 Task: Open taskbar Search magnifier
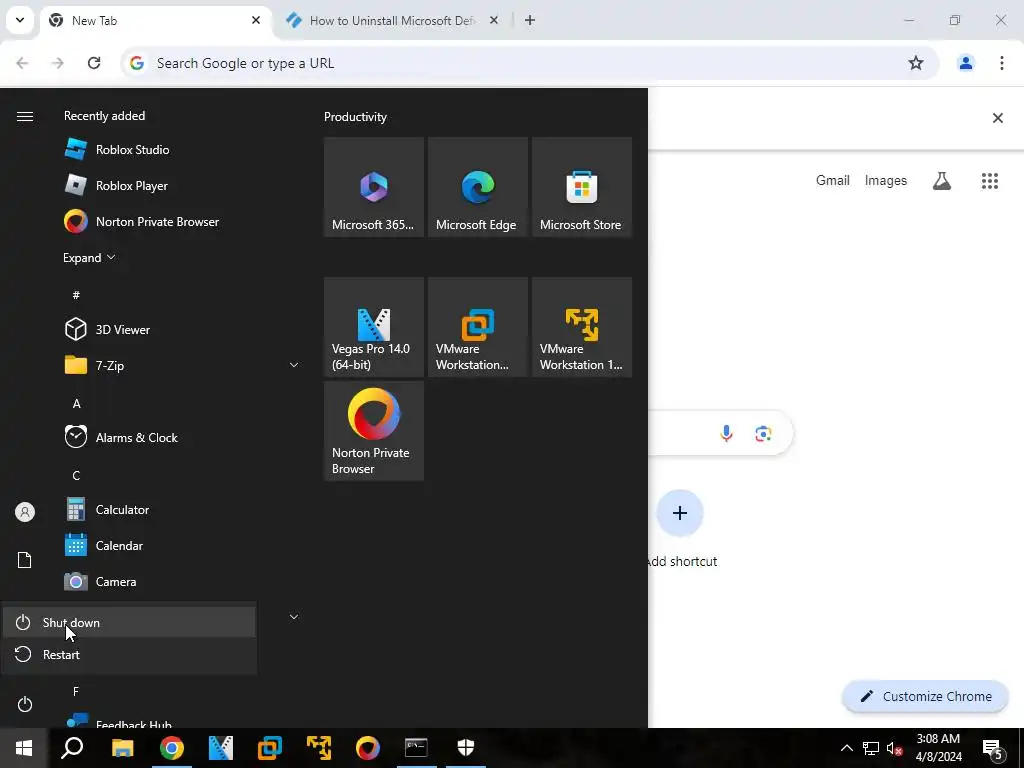72,748
